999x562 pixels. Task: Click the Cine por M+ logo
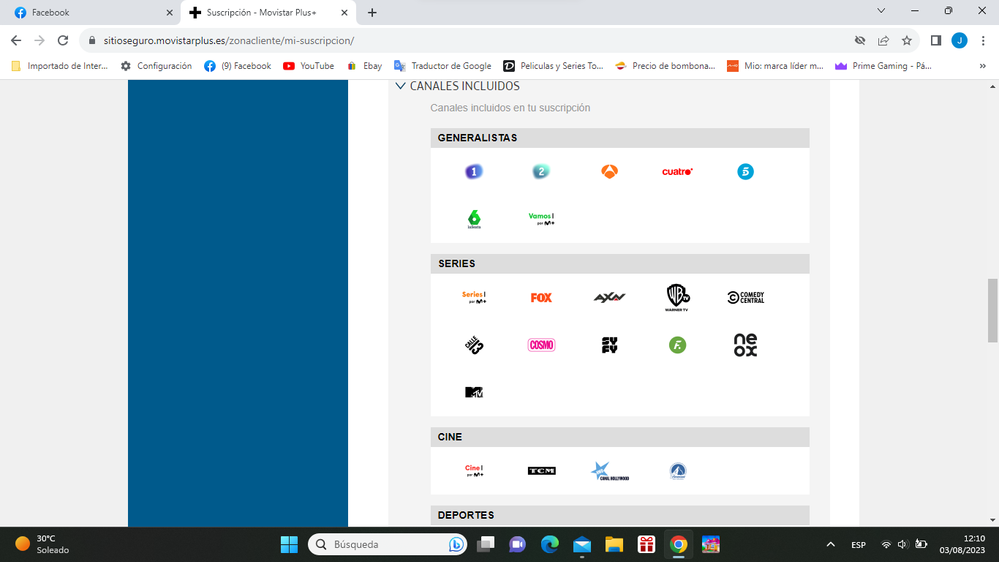(473, 471)
